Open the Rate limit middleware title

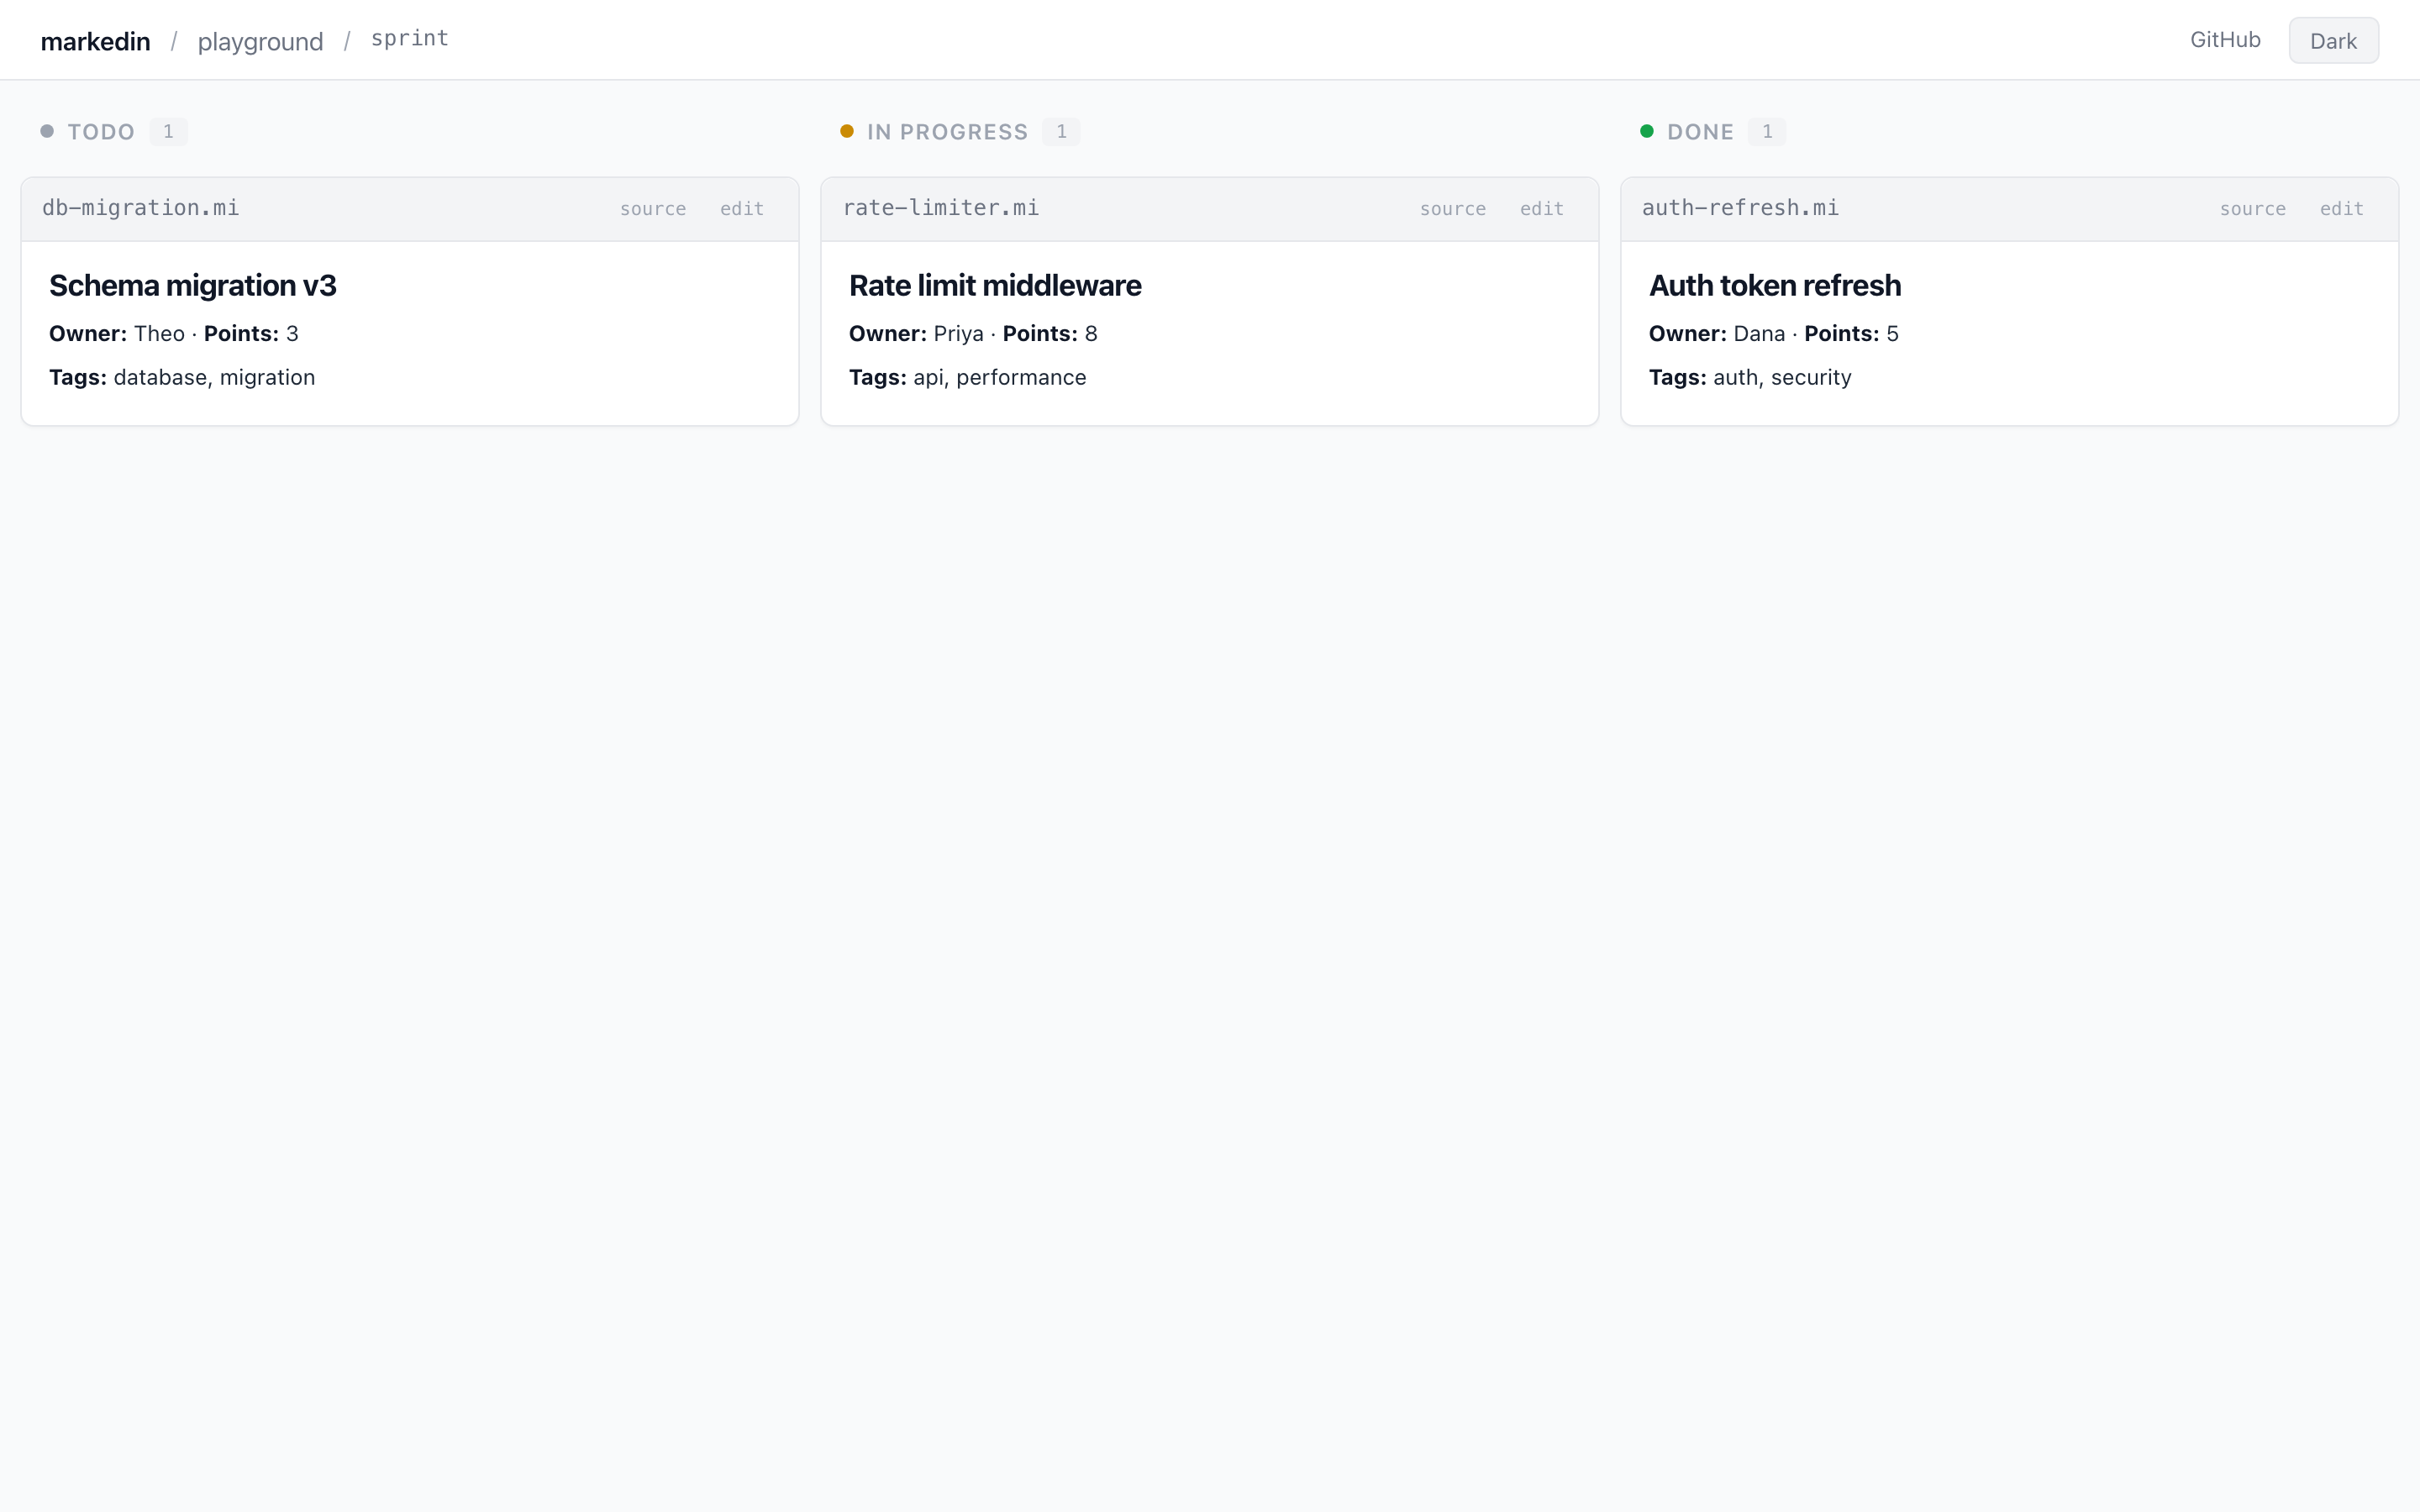tap(995, 286)
